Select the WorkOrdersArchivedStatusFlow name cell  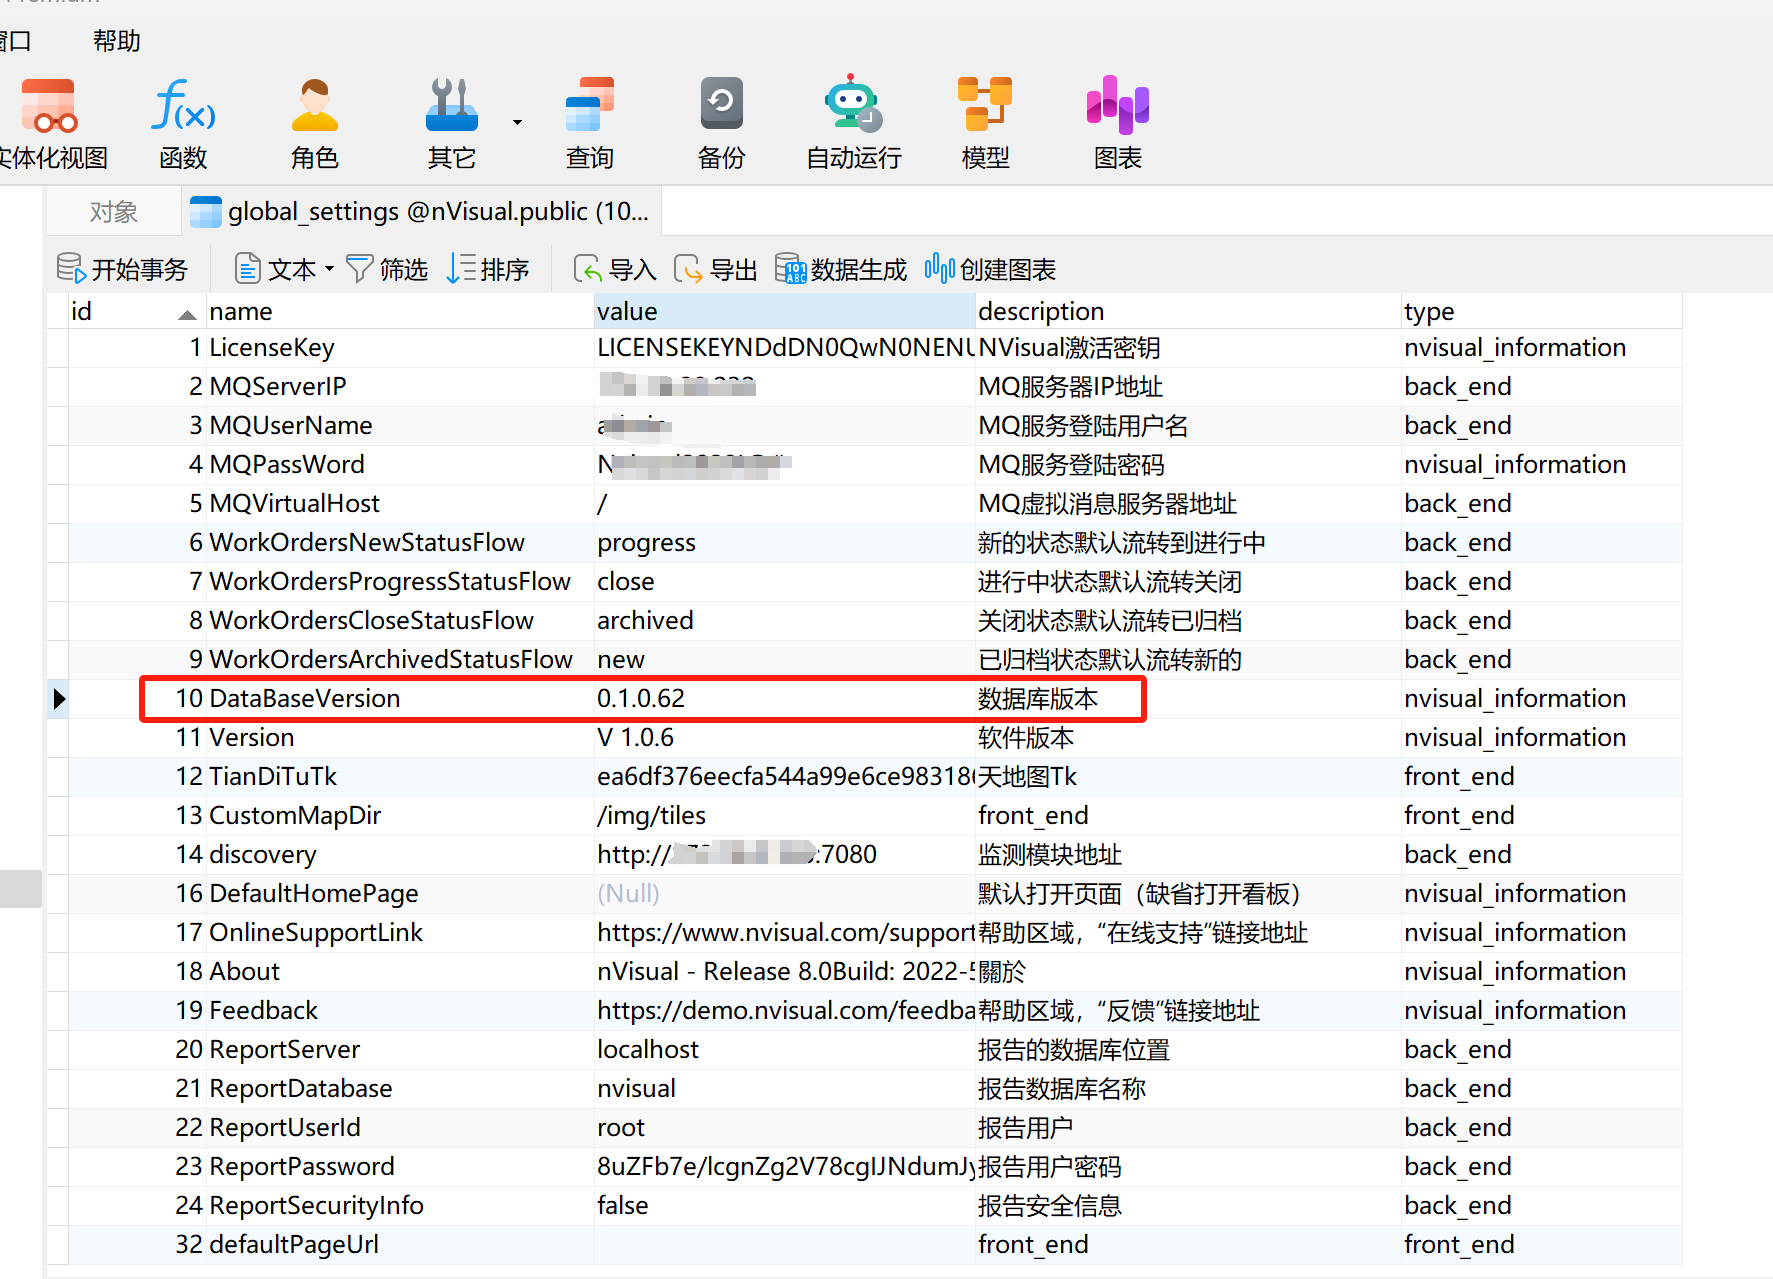[400, 660]
